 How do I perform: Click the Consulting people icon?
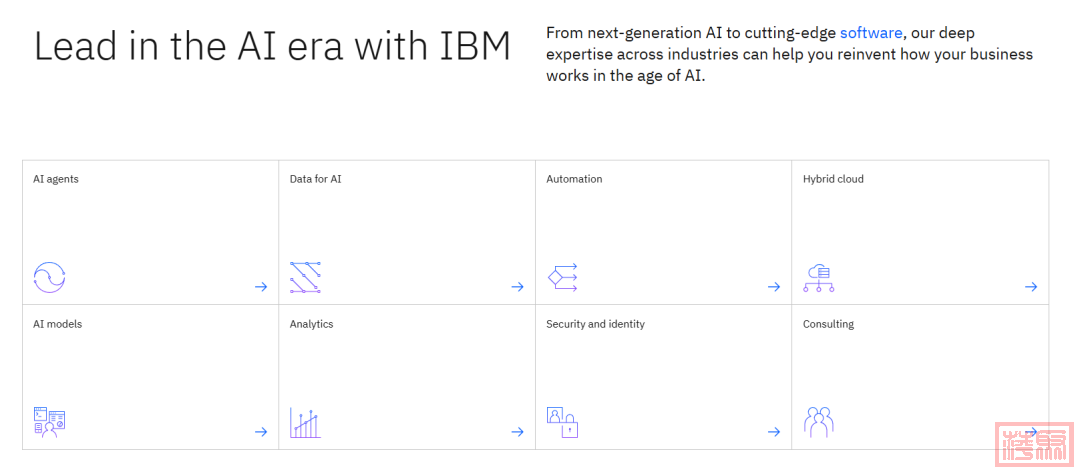818,422
